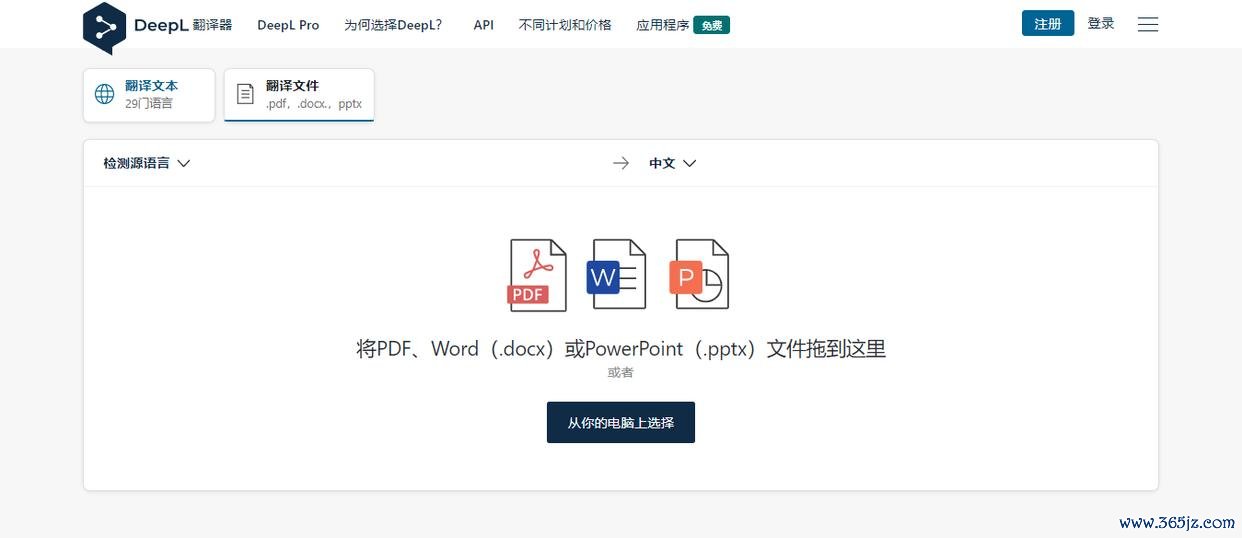
Task: Expand the 检测源语言 source language dropdown
Action: click(x=146, y=163)
